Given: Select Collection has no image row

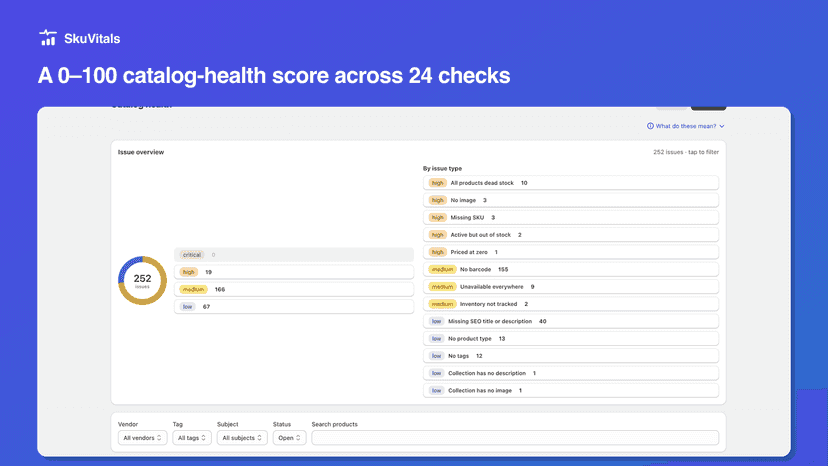Looking at the screenshot, I should 571,390.
